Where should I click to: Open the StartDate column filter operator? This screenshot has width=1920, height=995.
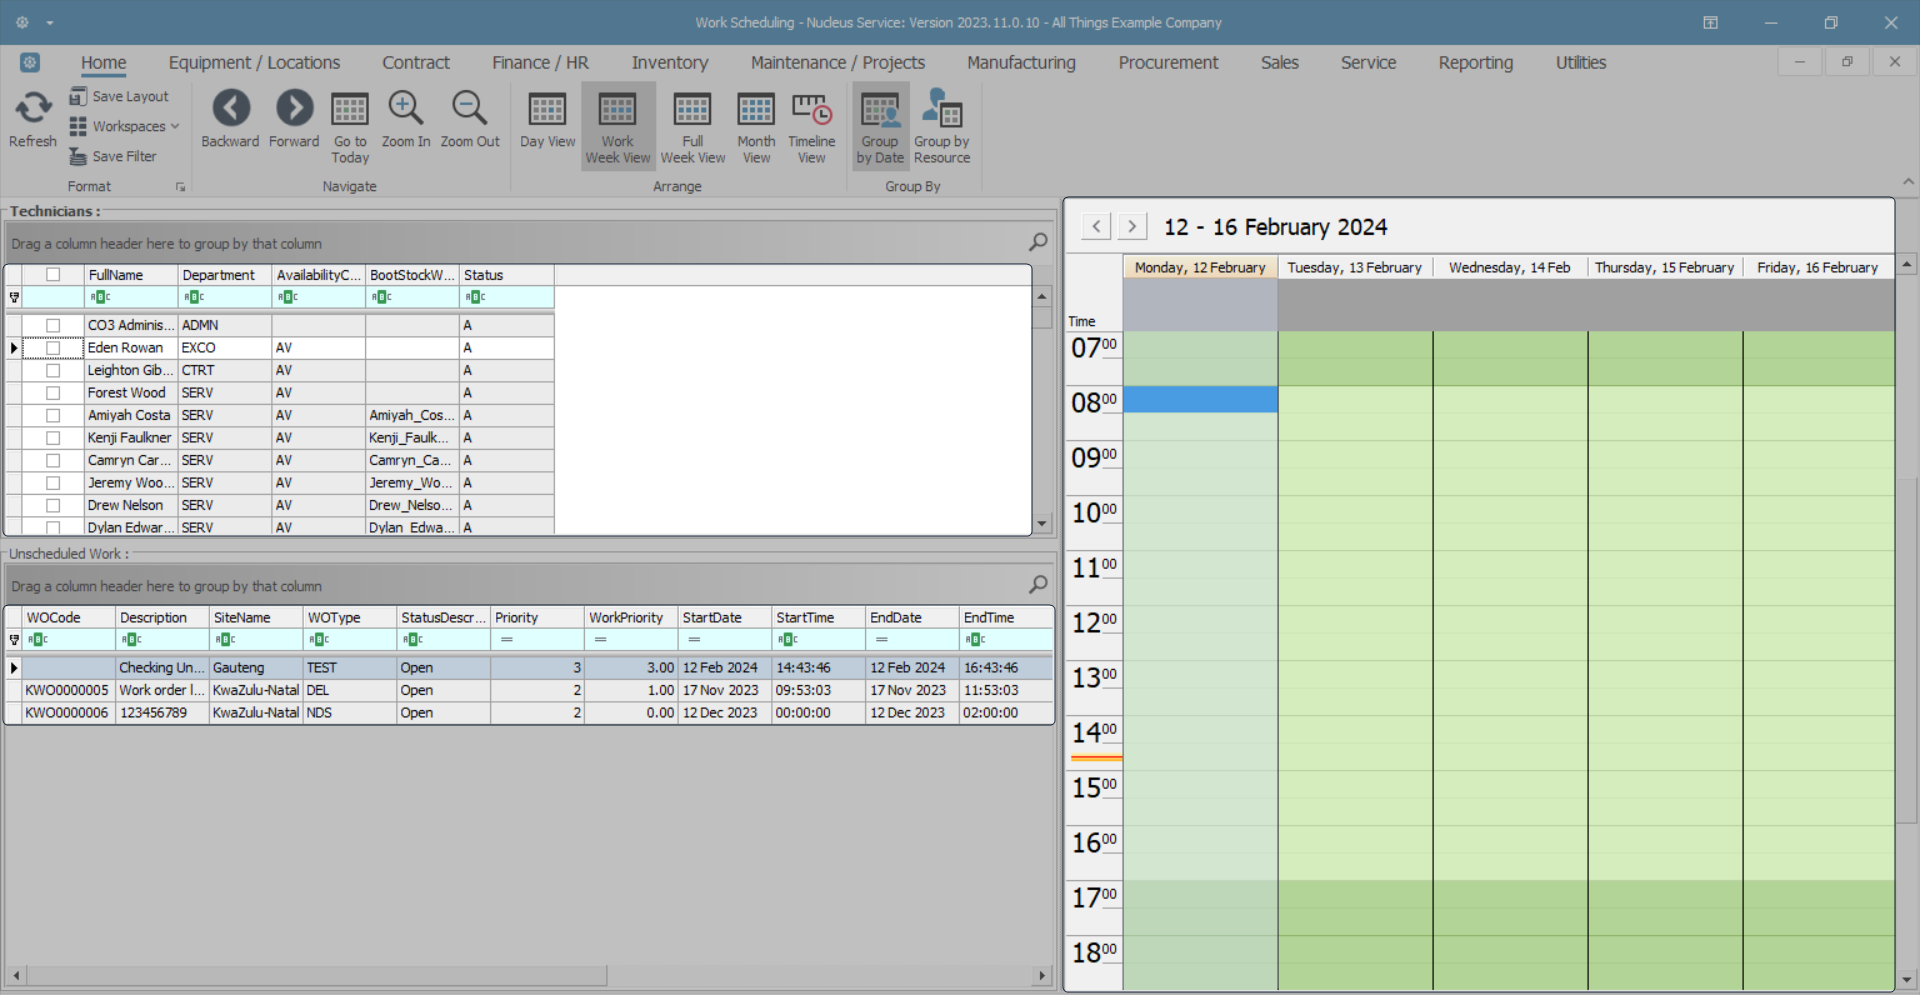[694, 640]
